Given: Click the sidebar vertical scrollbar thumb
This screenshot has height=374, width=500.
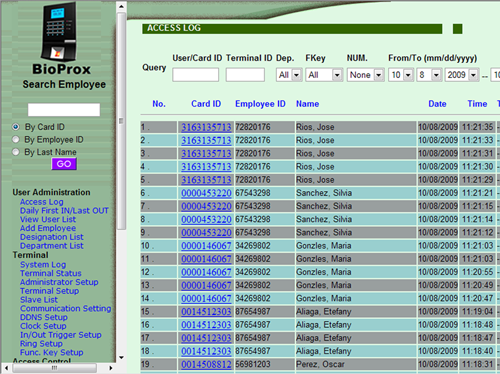Looking at the screenshot, I should pyautogui.click(x=121, y=121).
